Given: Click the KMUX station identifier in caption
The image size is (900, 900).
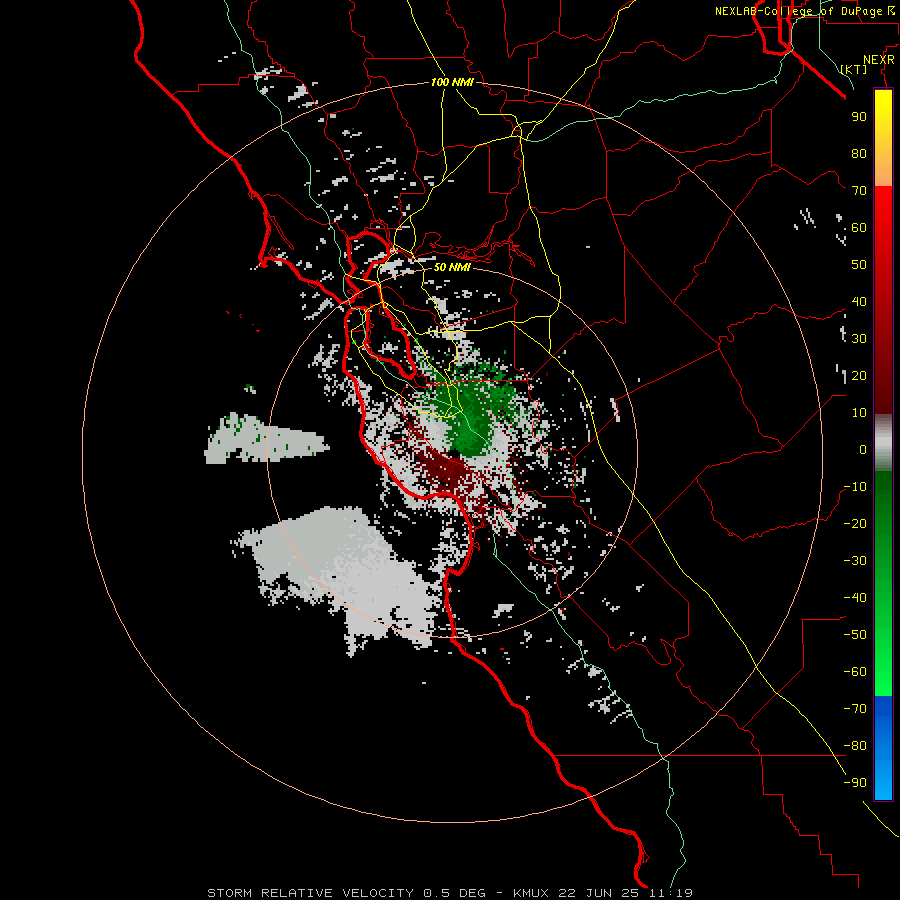Looking at the screenshot, I should coord(531,893).
